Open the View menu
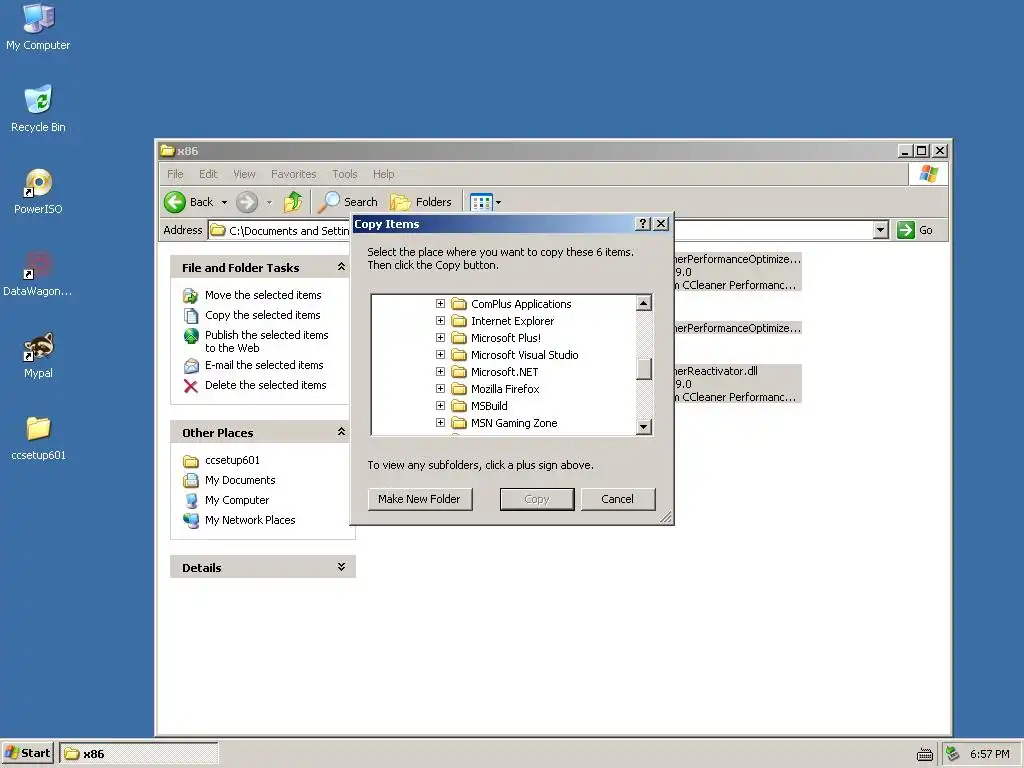This screenshot has height=768, width=1024. coord(244,174)
